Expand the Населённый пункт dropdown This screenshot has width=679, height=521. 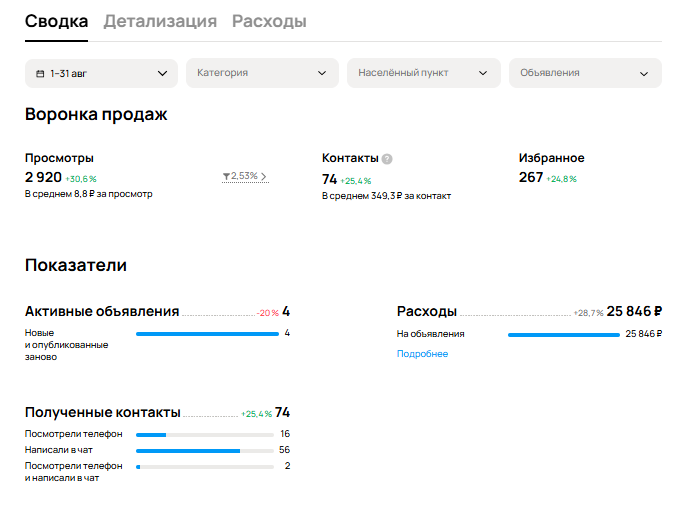tap(423, 73)
